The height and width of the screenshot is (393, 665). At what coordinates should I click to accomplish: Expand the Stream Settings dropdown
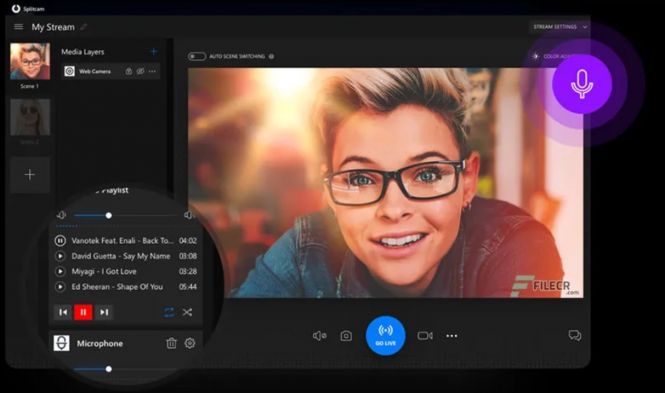560,27
